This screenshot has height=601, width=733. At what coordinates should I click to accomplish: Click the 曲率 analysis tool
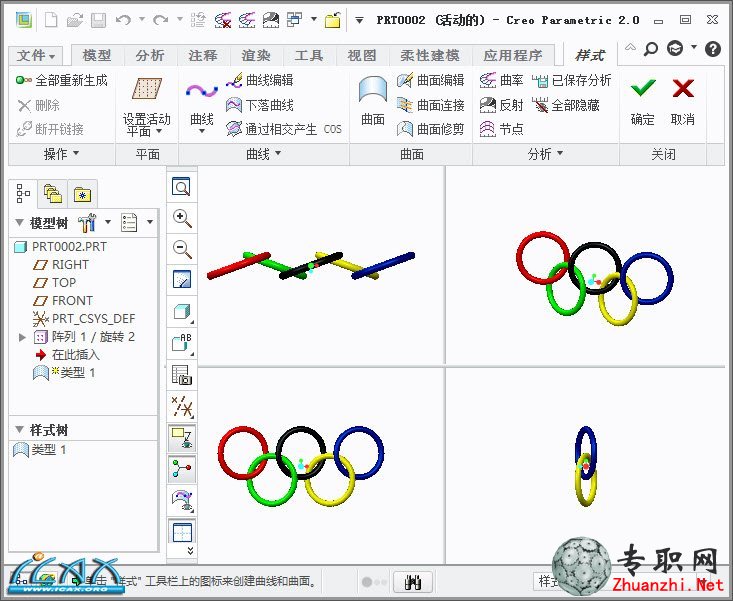(502, 80)
